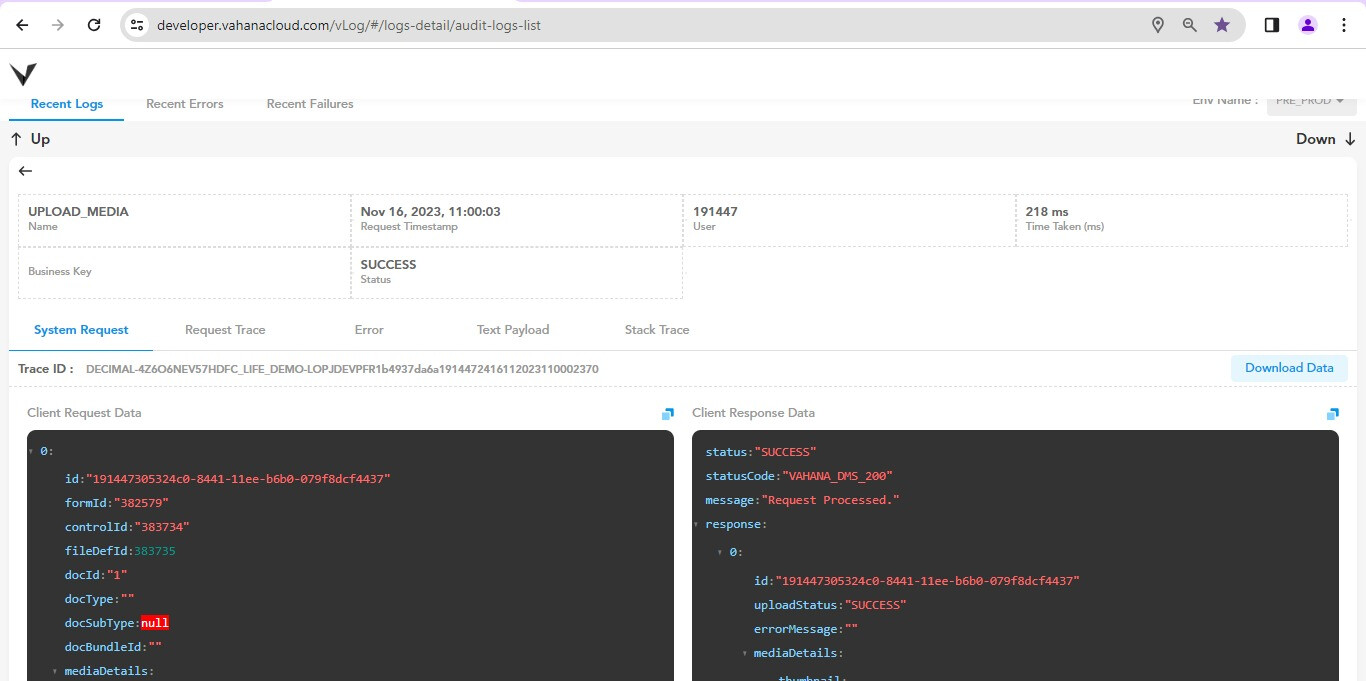Click the request timestamp Nov 16, 2023, 11:00:03
Image resolution: width=1366 pixels, height=681 pixels.
coord(431,212)
